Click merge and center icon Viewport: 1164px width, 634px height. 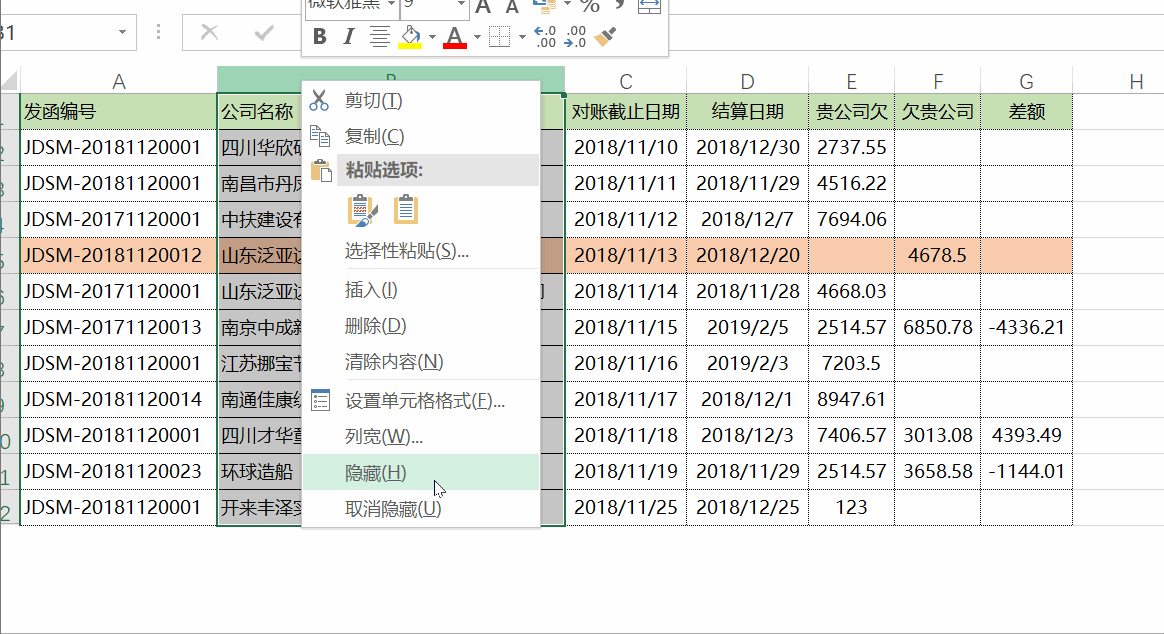point(649,6)
